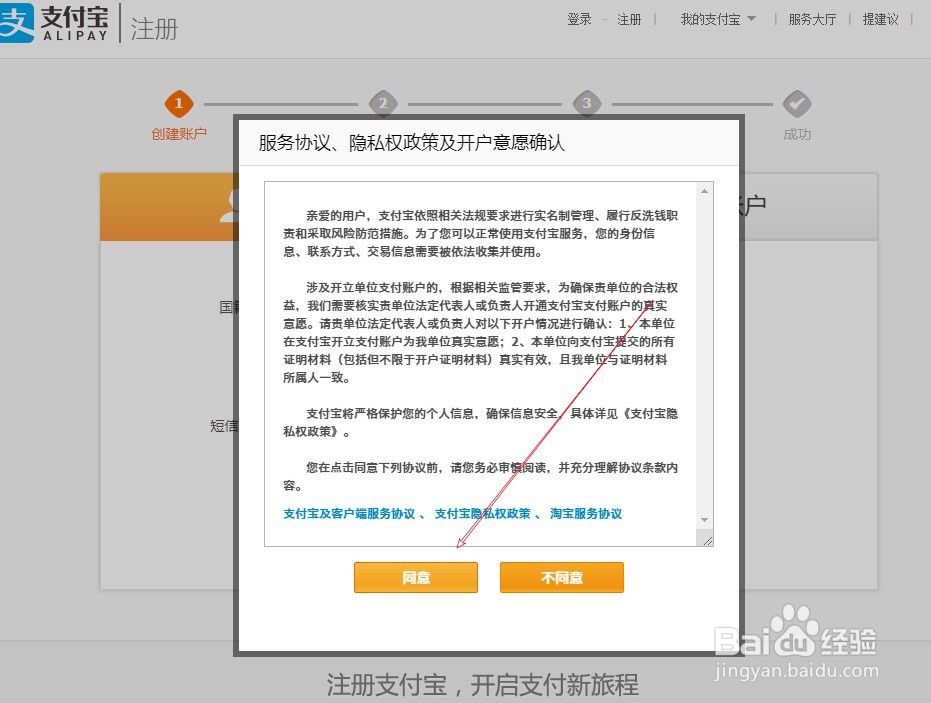Click step 1 创建账户 circle icon
The height and width of the screenshot is (703, 931).
click(179, 104)
